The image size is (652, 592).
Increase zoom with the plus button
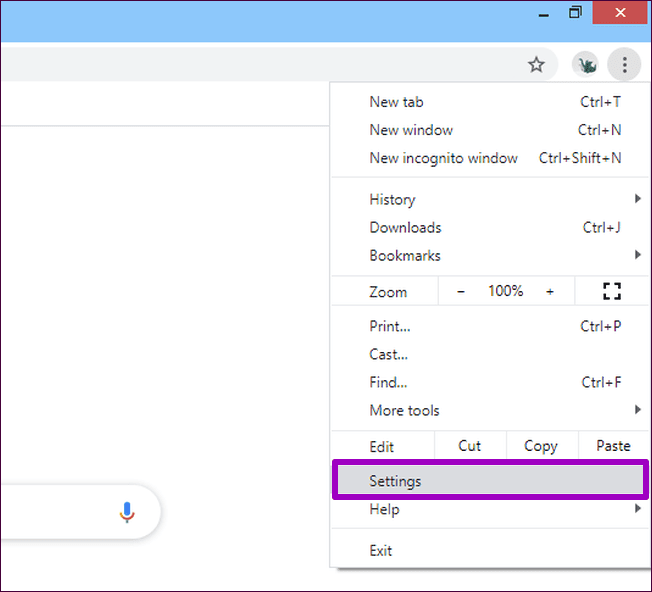point(550,291)
